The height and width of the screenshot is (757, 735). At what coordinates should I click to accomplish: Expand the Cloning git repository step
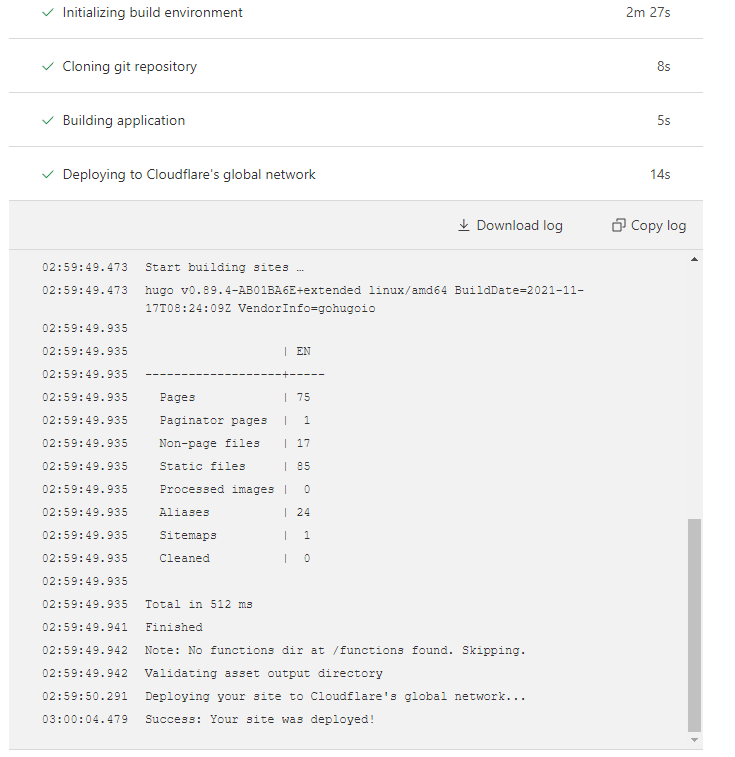click(130, 67)
